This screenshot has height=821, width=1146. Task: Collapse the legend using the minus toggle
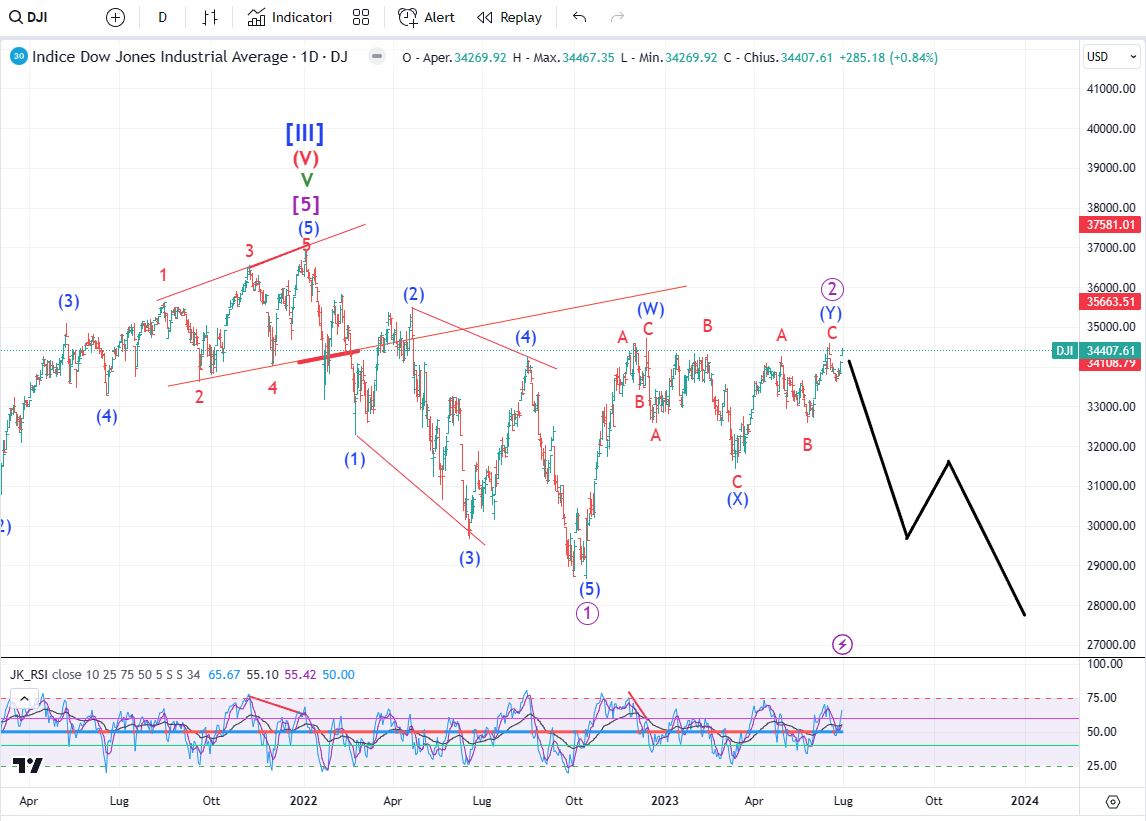point(376,56)
